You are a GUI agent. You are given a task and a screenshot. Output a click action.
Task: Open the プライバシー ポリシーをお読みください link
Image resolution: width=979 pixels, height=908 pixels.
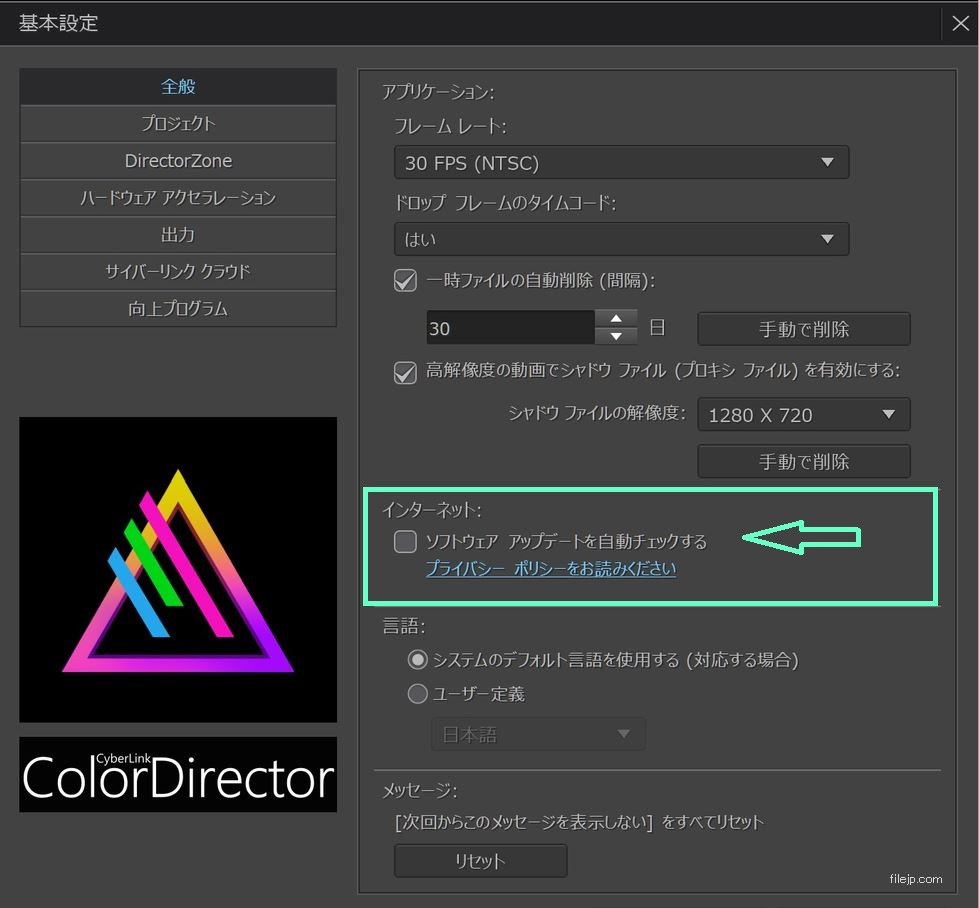[x=551, y=568]
